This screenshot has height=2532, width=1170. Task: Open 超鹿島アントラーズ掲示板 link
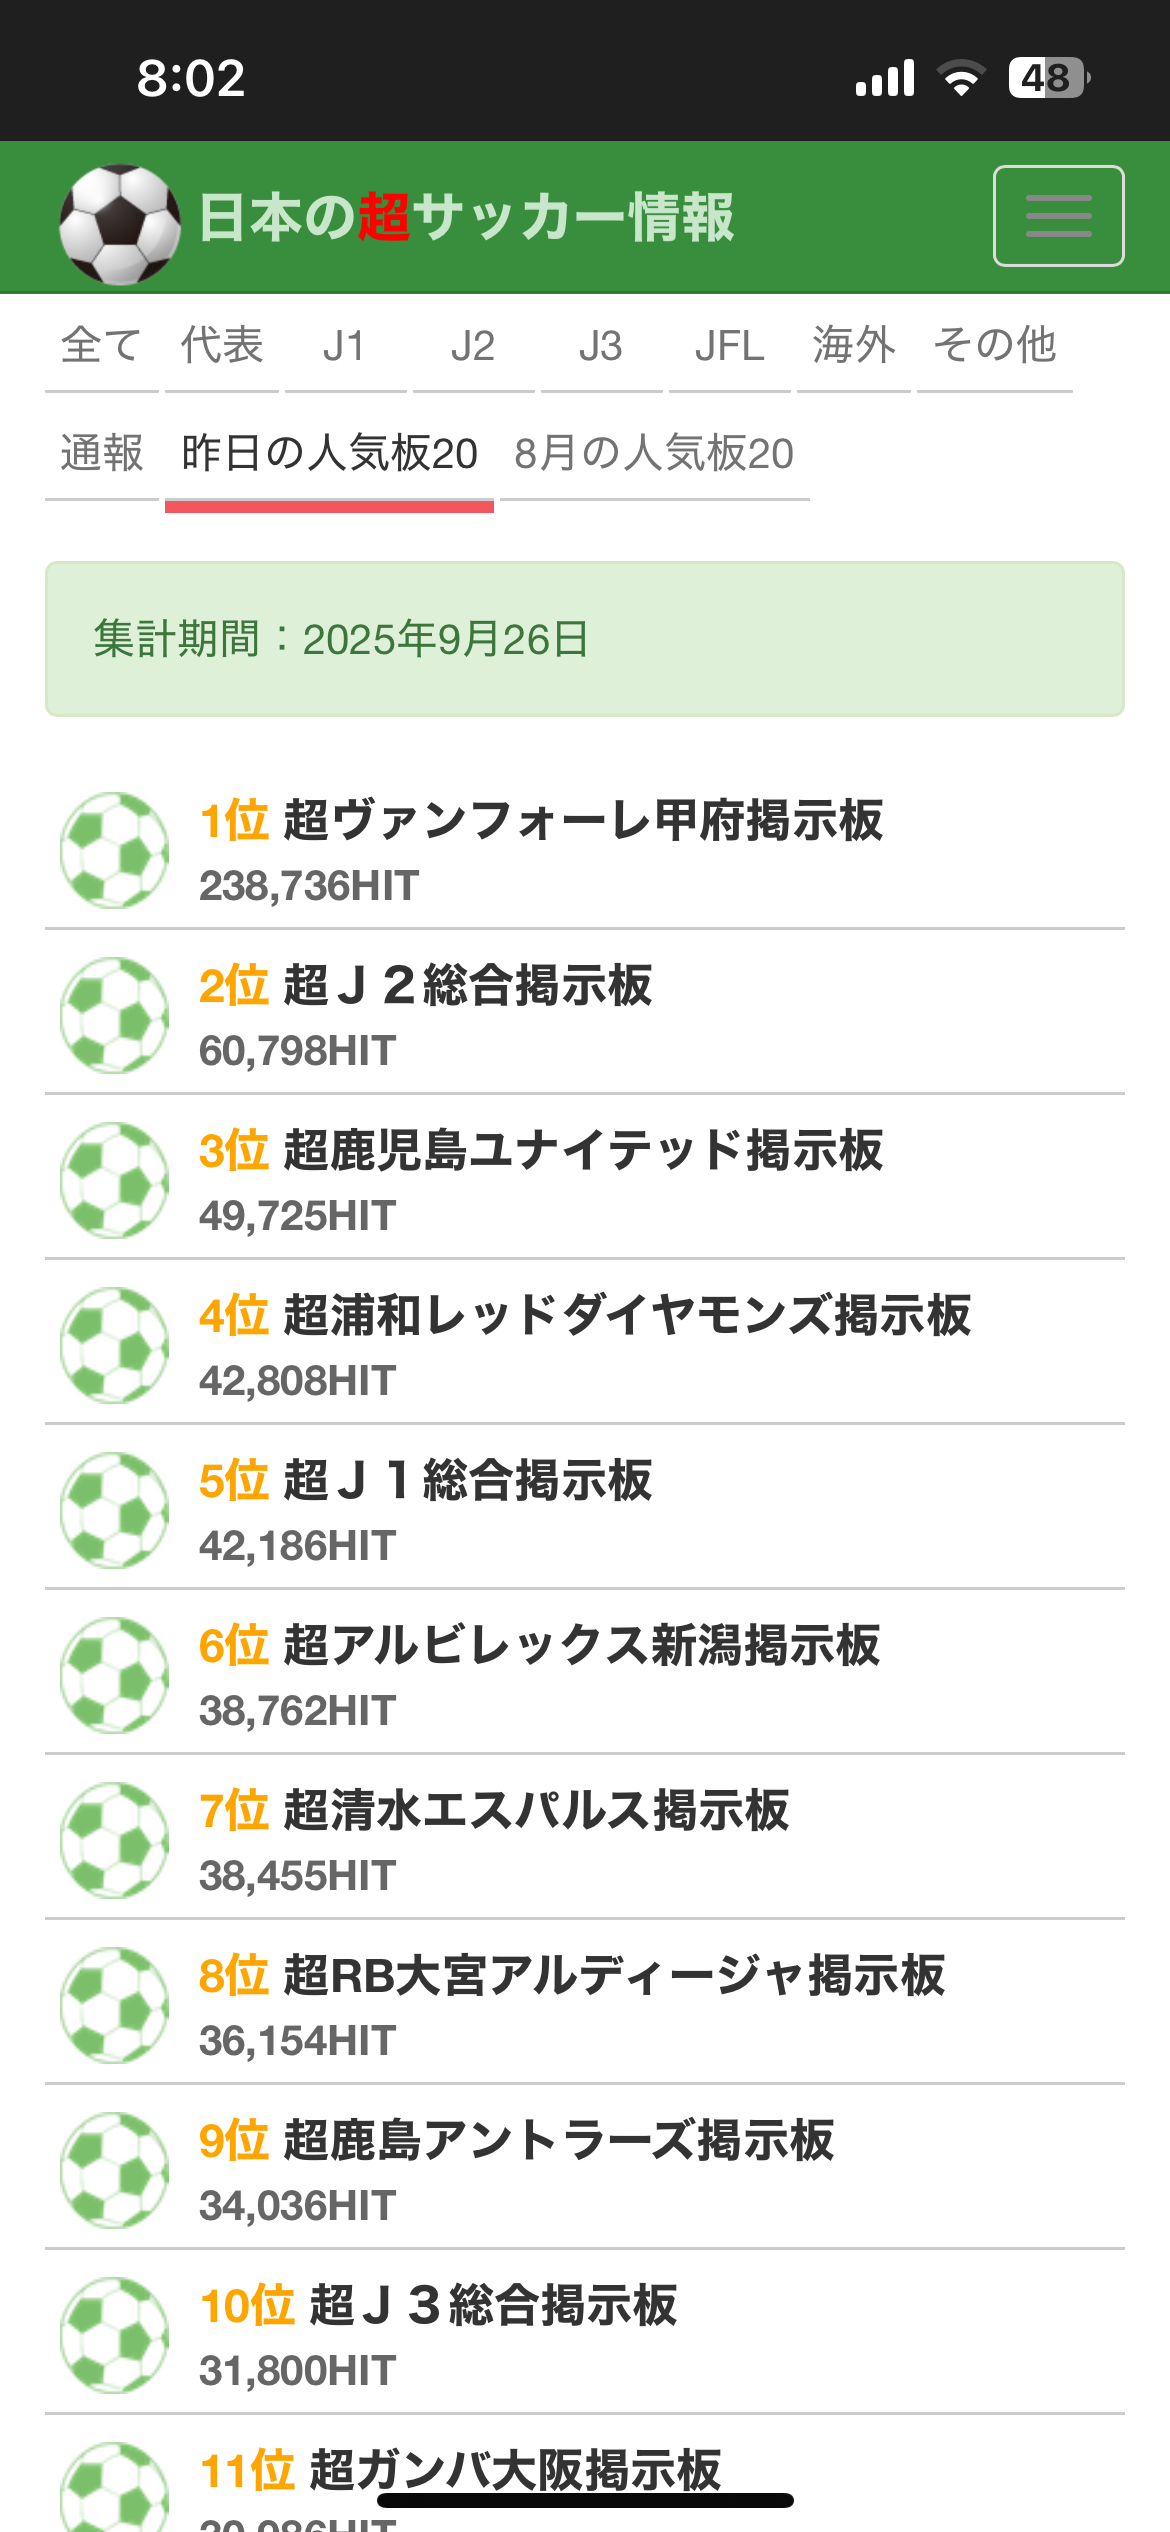[558, 2141]
